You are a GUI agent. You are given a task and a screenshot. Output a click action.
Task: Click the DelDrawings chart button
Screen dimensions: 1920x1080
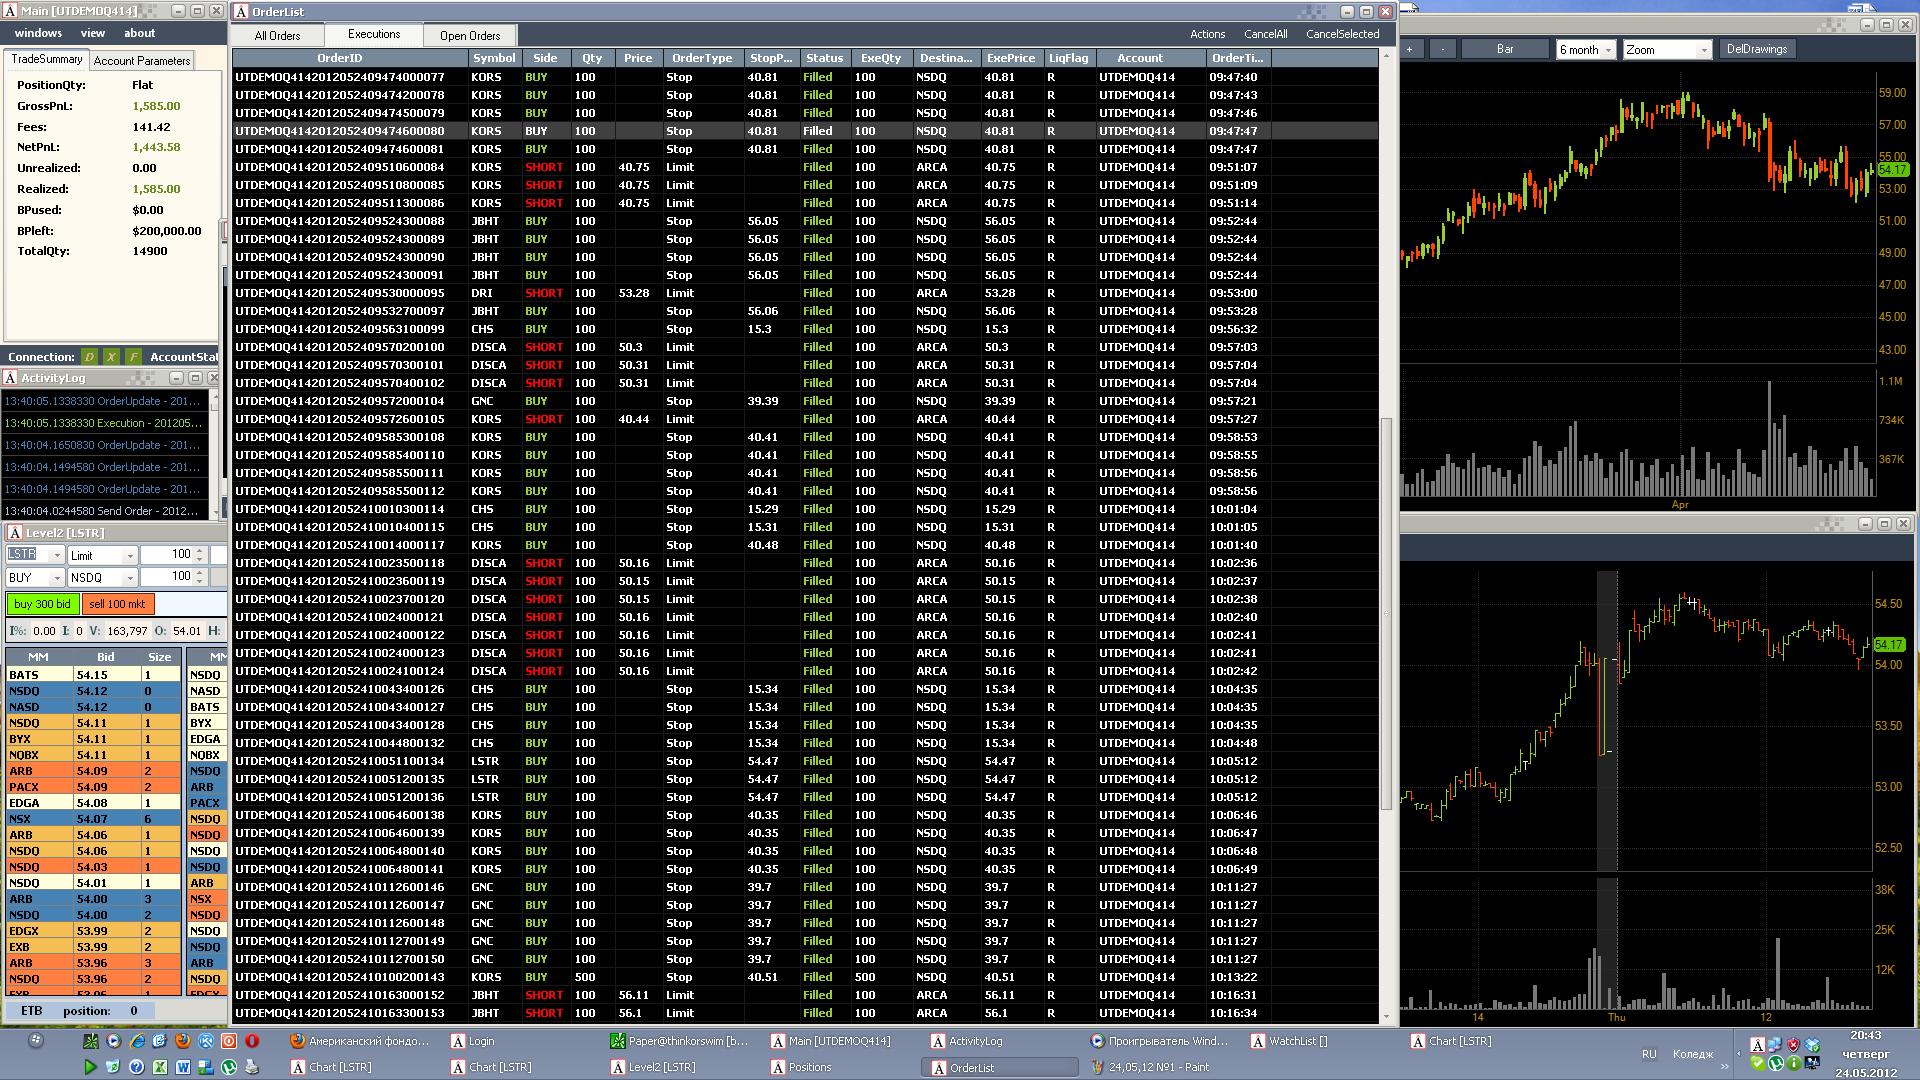click(x=1756, y=49)
